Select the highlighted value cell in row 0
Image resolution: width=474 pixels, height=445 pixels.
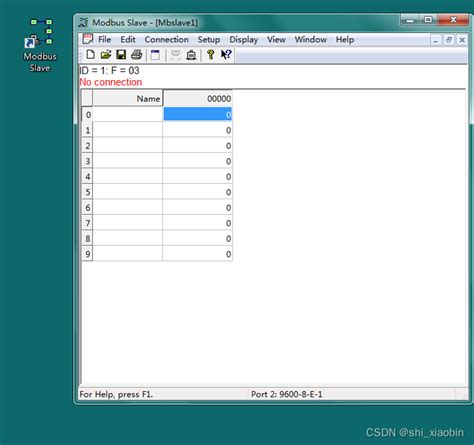198,114
